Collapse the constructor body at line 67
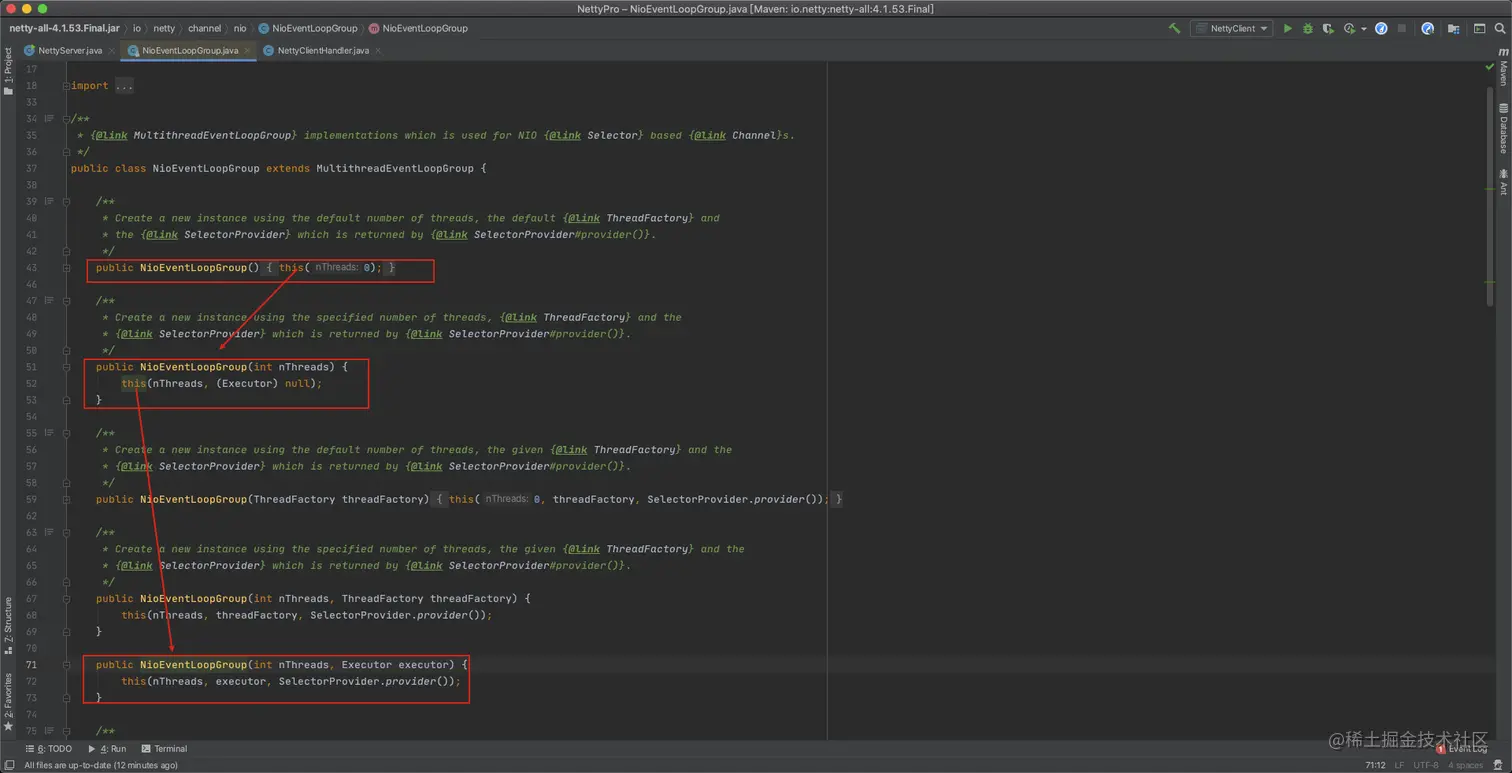 coord(66,599)
